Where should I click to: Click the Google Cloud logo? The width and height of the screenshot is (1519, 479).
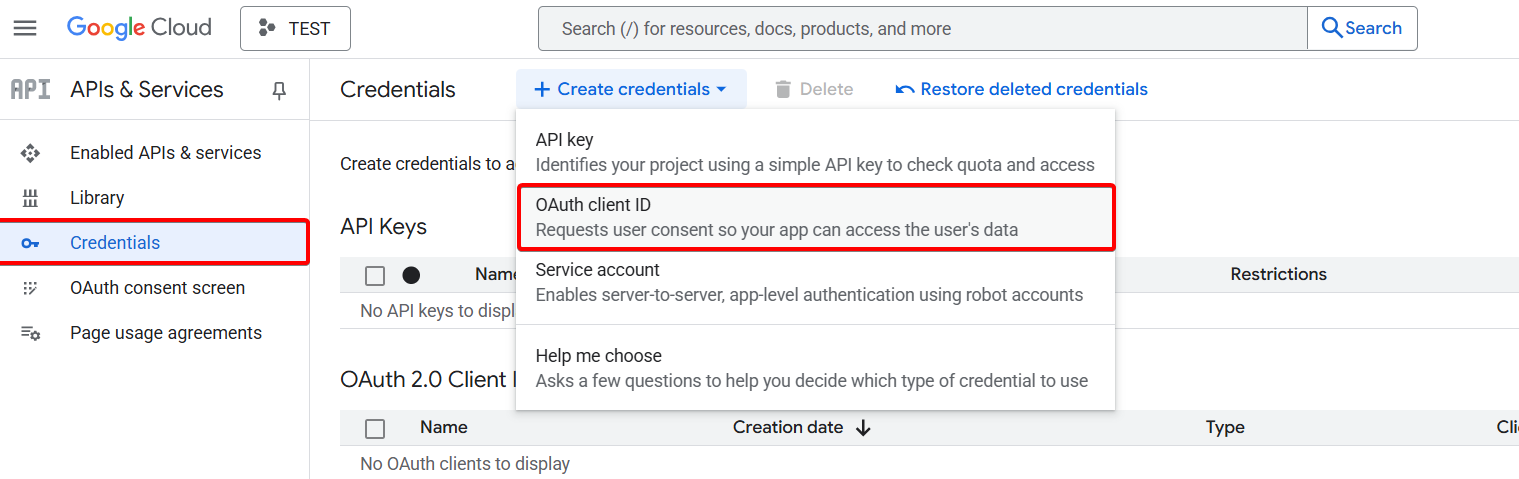[139, 28]
